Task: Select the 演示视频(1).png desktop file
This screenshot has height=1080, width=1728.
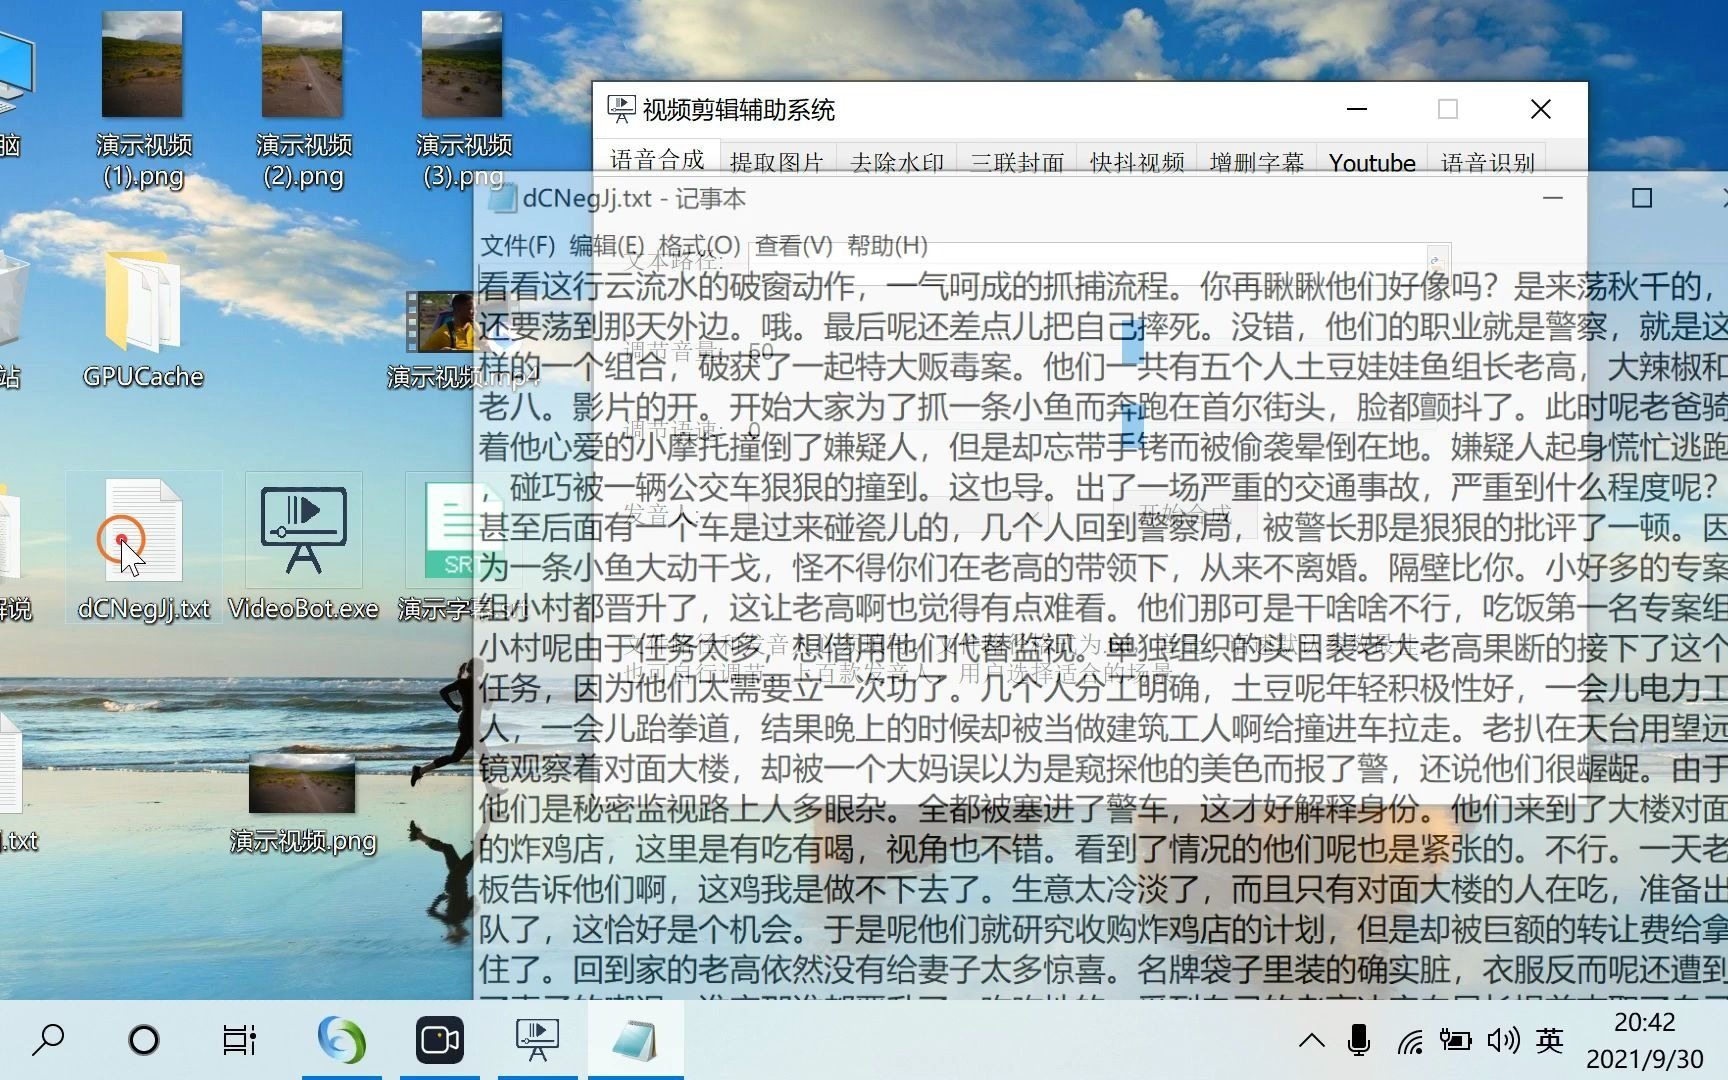Action: [x=143, y=100]
